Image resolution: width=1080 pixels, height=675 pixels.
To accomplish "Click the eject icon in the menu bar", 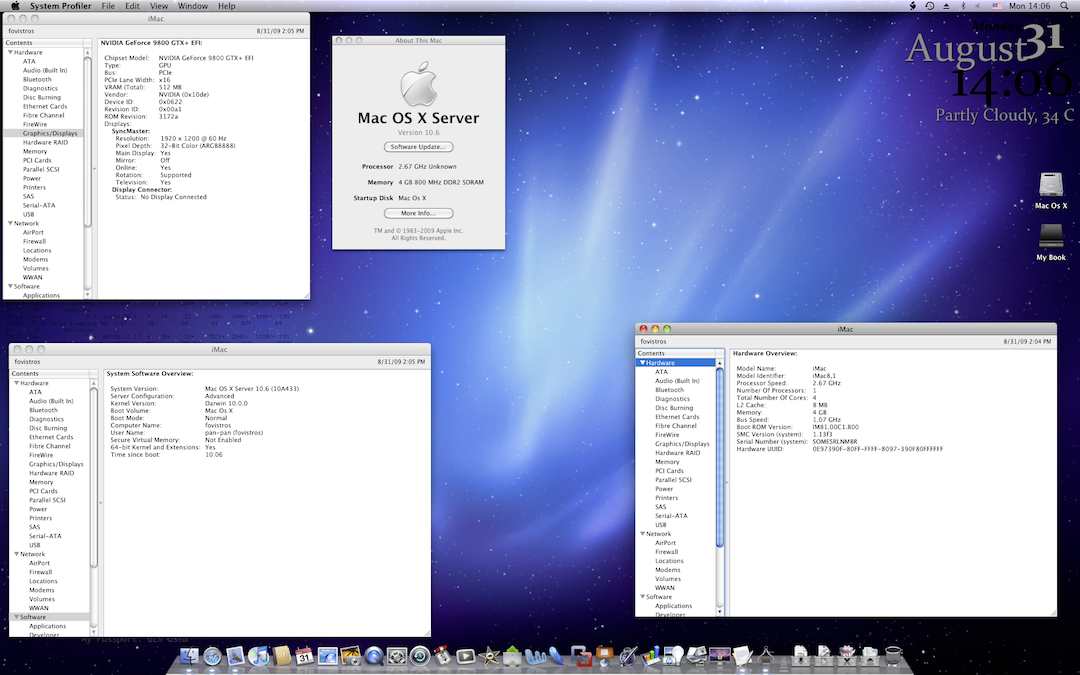I will coord(946,6).
